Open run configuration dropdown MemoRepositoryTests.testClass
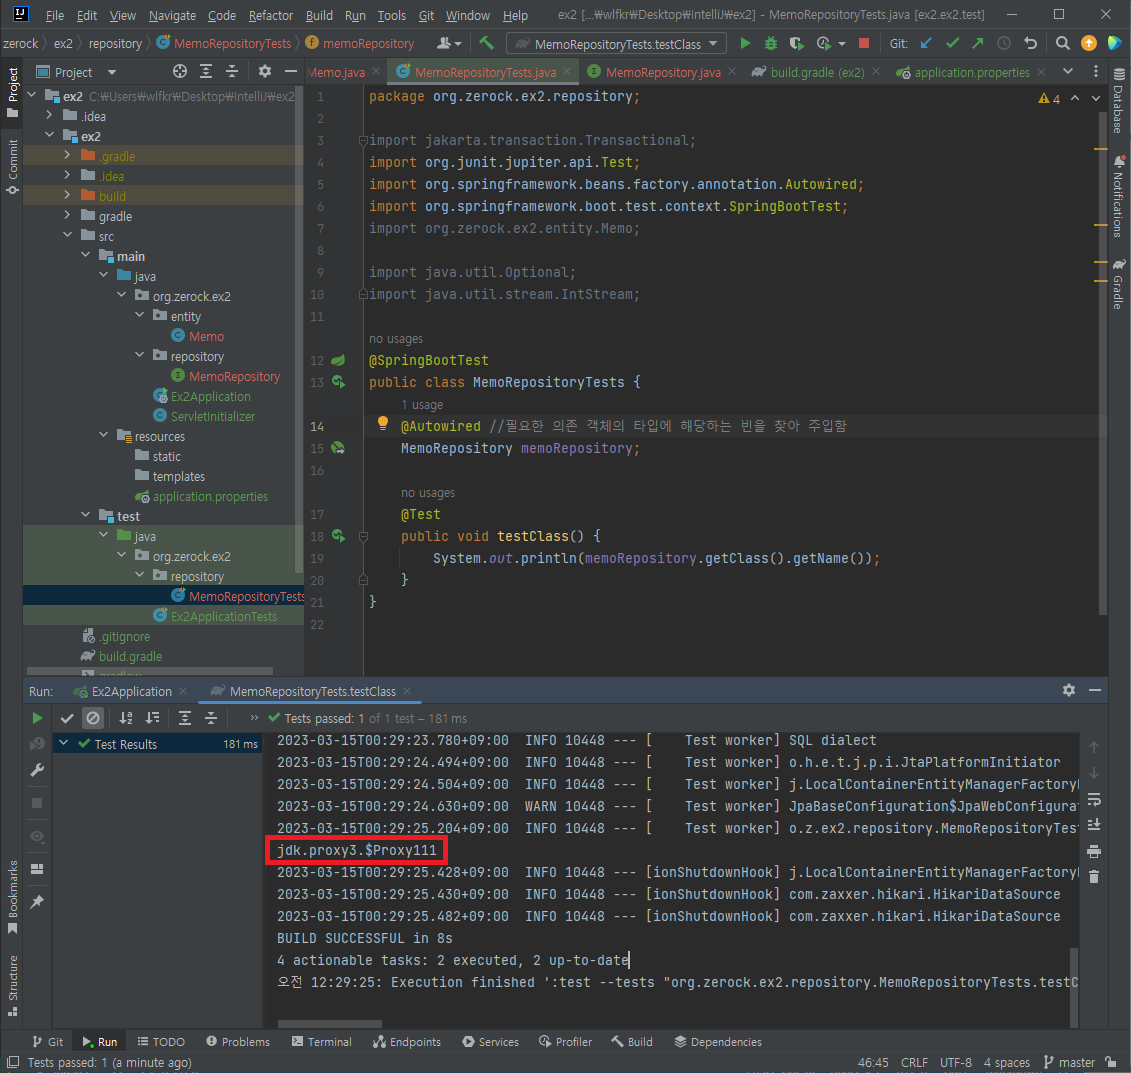The height and width of the screenshot is (1073, 1131). [x=617, y=44]
